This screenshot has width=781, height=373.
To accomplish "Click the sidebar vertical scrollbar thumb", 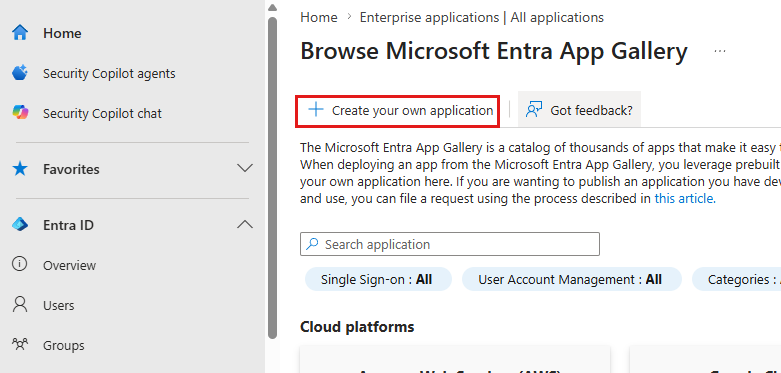I will pos(272,178).
